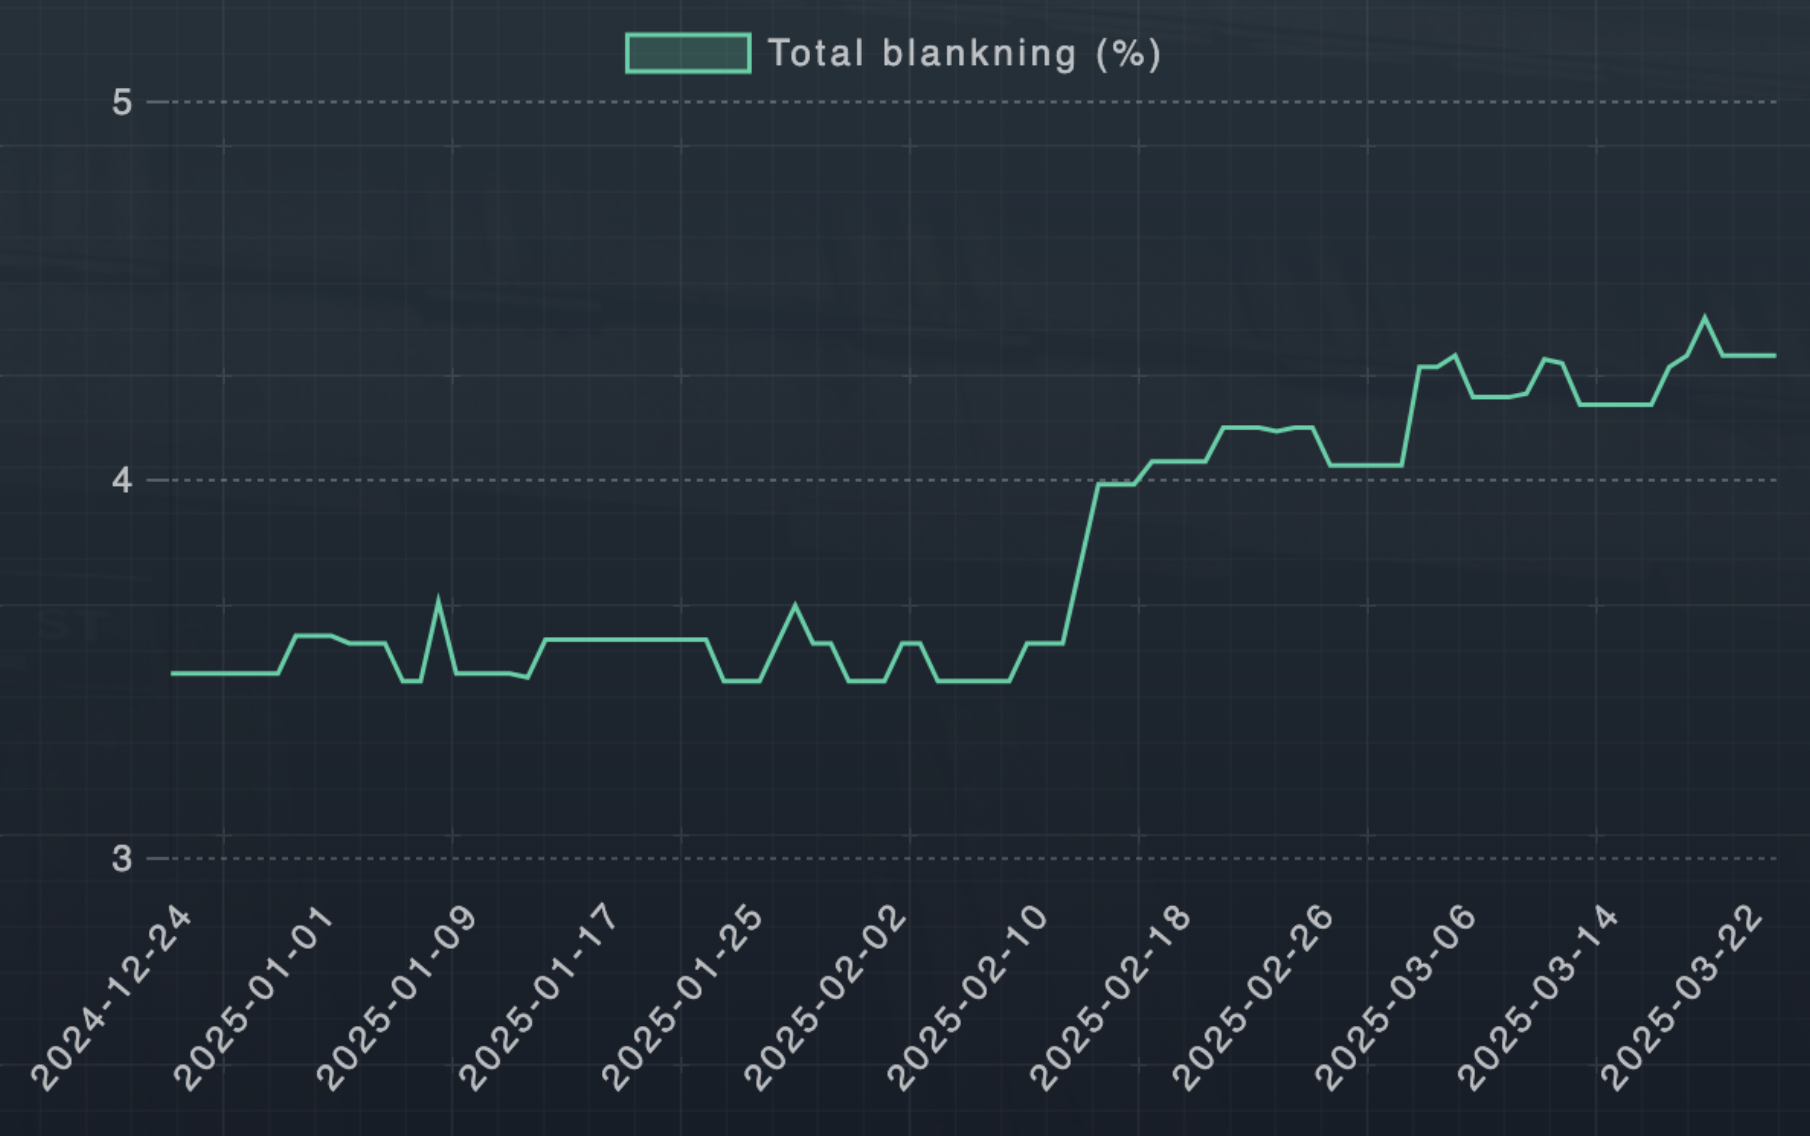Pick the 2025-01-25 date label
The image size is (1810, 1136).
click(683, 996)
